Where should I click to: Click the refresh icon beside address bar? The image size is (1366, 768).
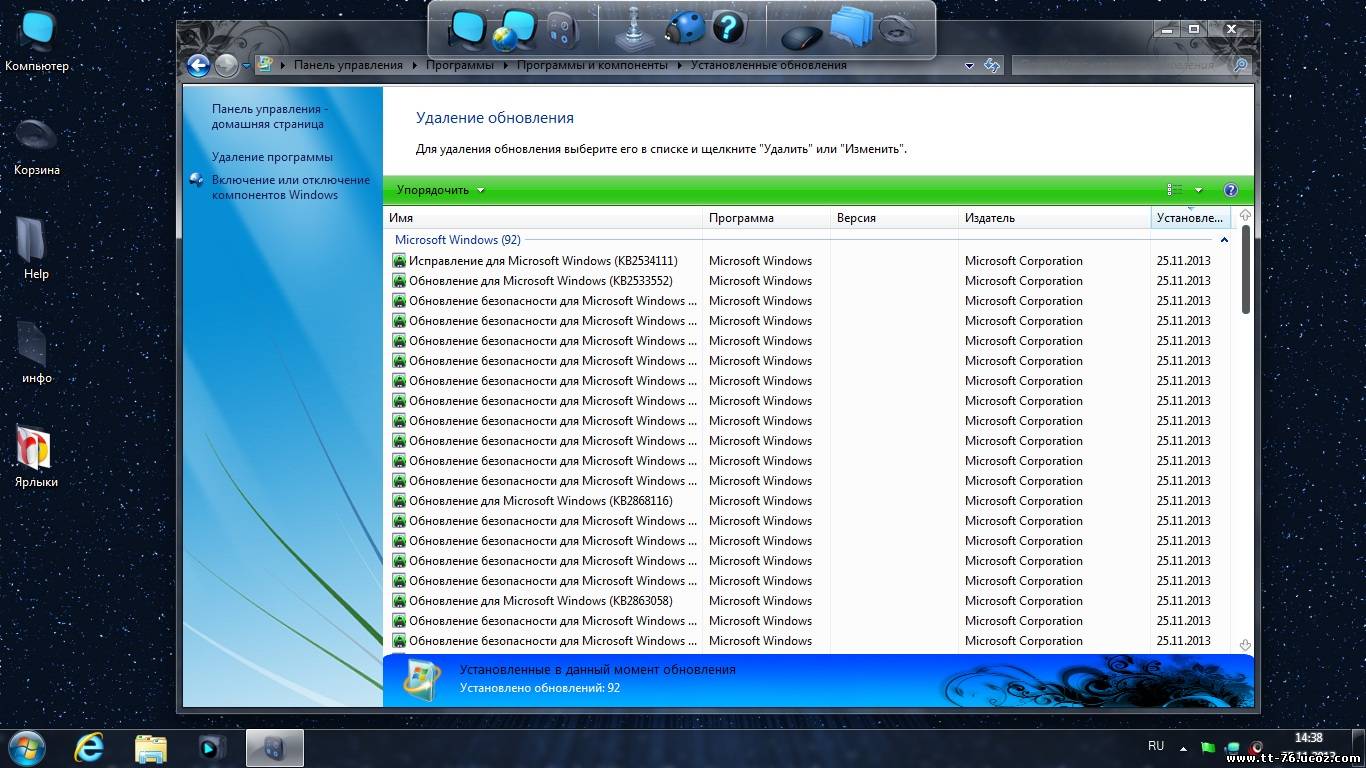992,66
